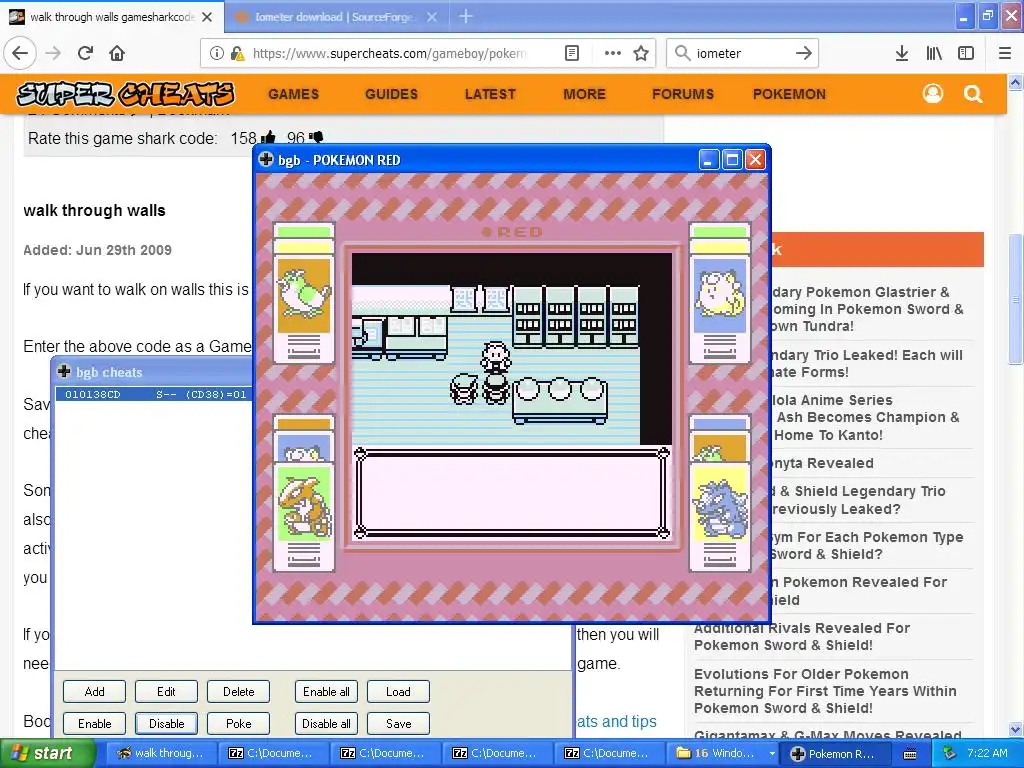Click the Load cheats button
This screenshot has width=1024, height=768.
(x=398, y=692)
